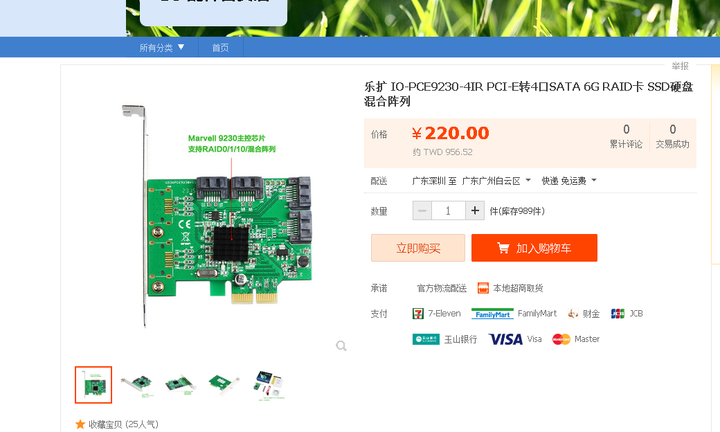
Task: Click the 7-Eleven payment icon
Action: (418, 314)
